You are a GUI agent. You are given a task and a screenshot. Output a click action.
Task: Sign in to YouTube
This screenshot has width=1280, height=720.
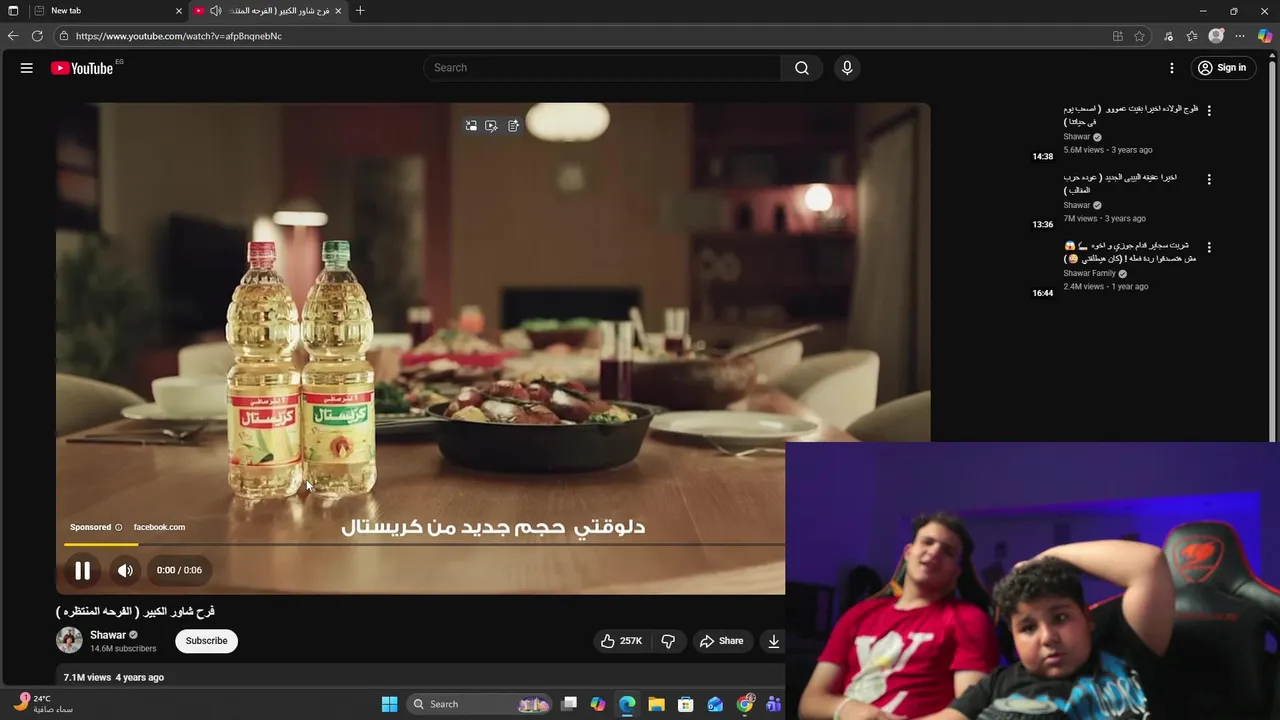(1222, 68)
